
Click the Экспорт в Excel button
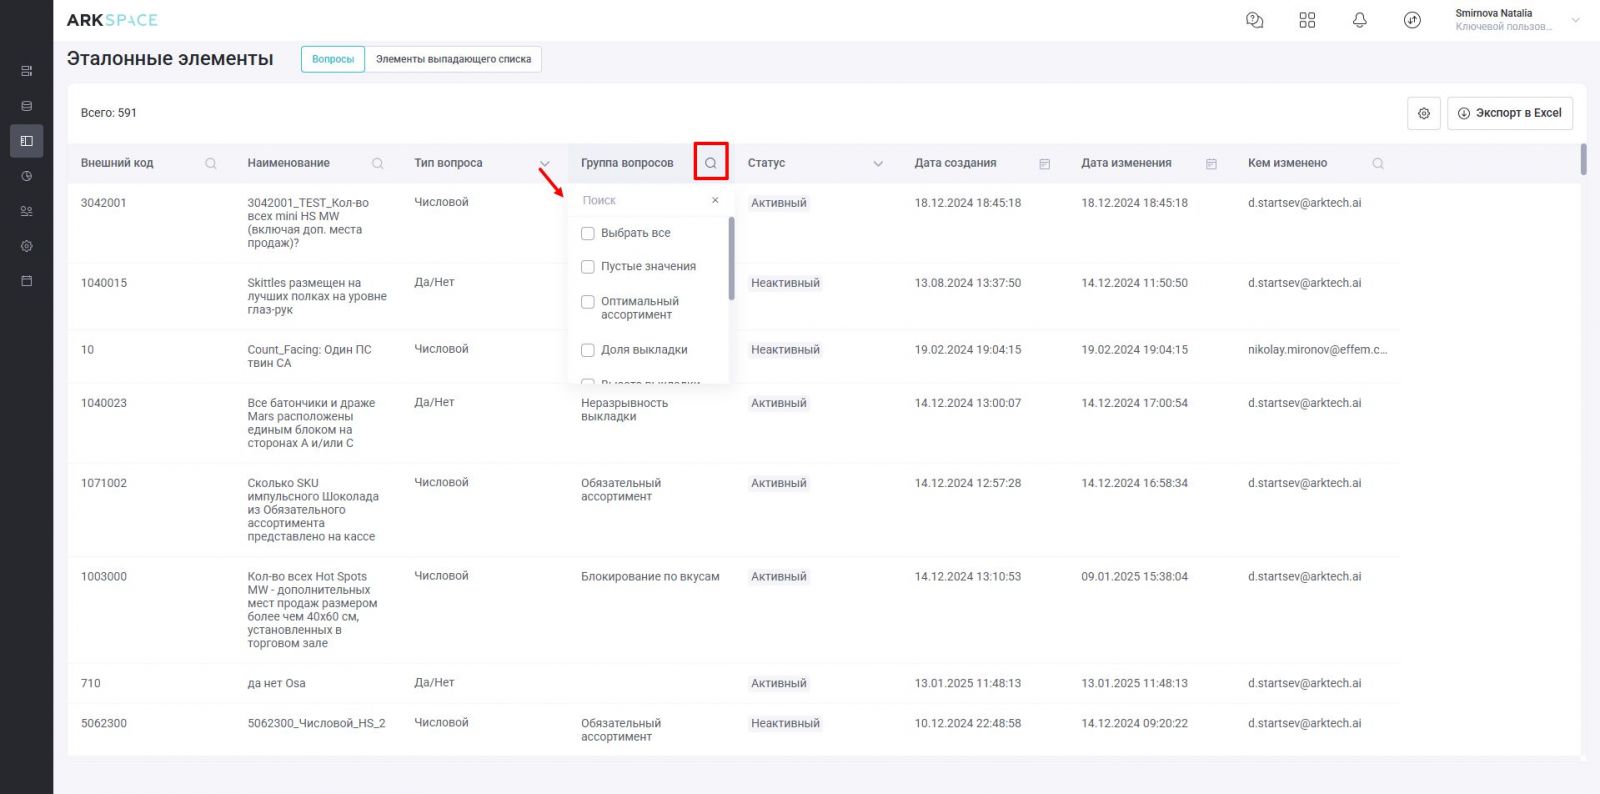point(1509,113)
